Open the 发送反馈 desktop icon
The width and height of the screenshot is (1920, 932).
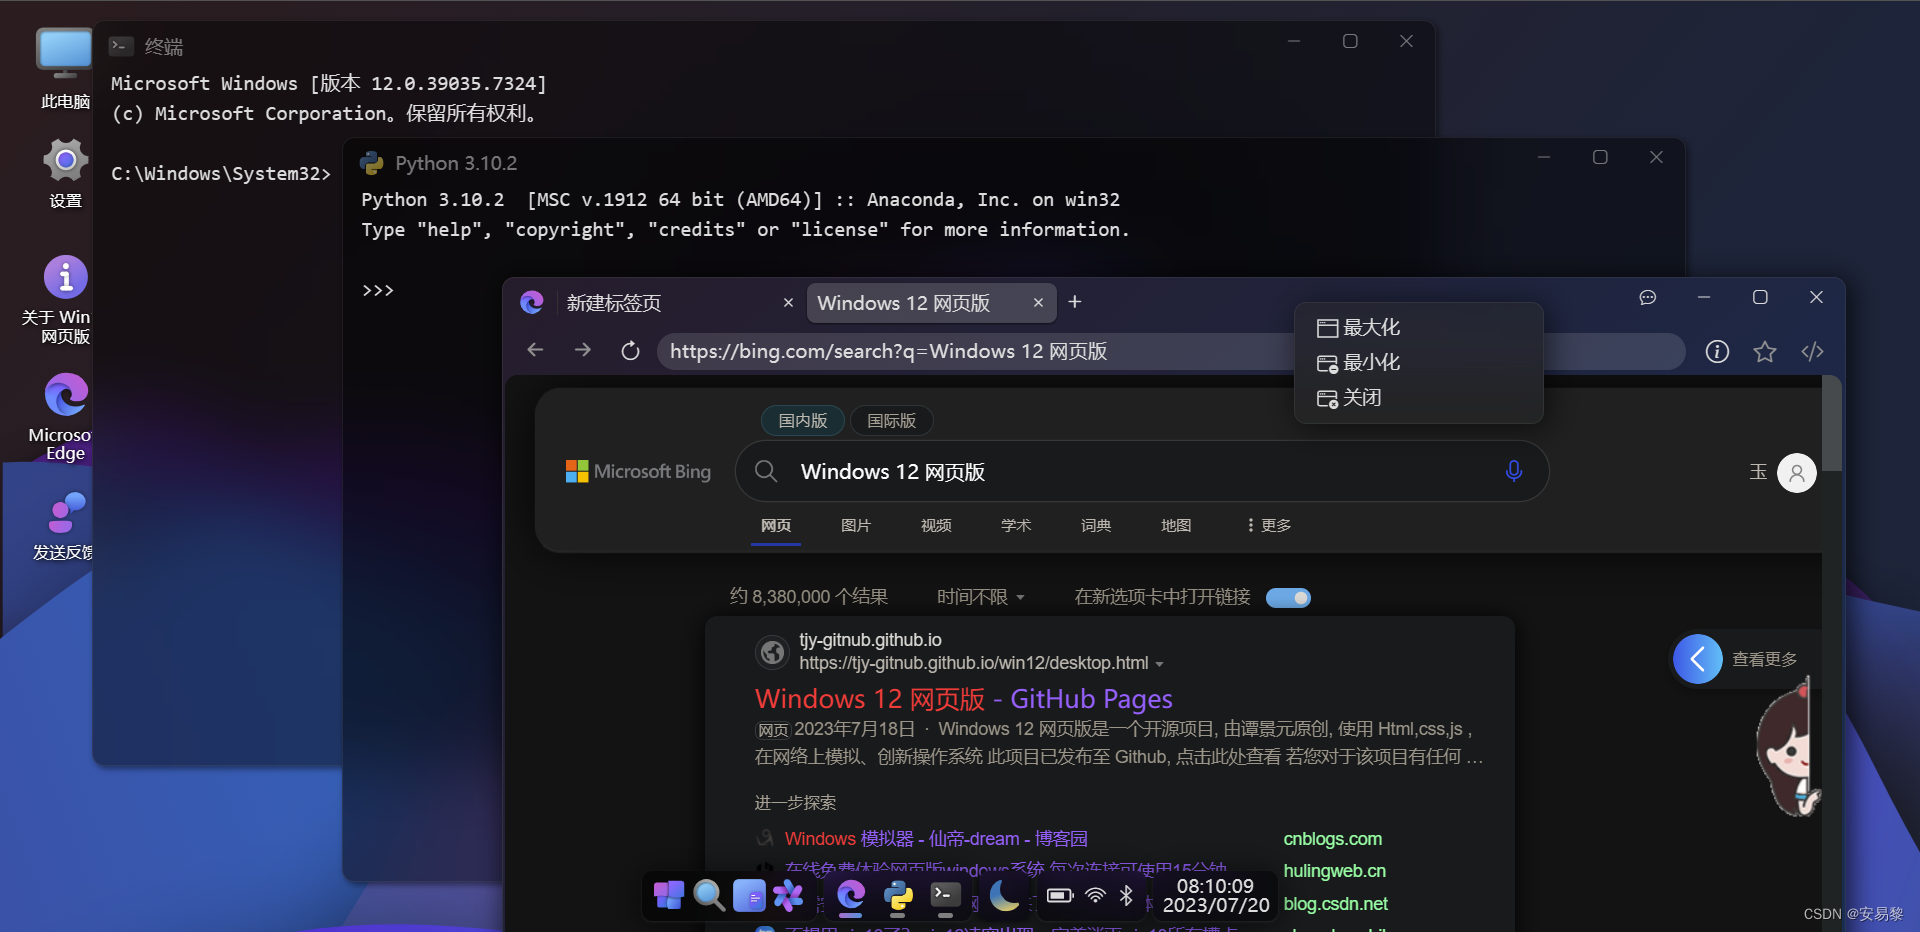[x=65, y=525]
